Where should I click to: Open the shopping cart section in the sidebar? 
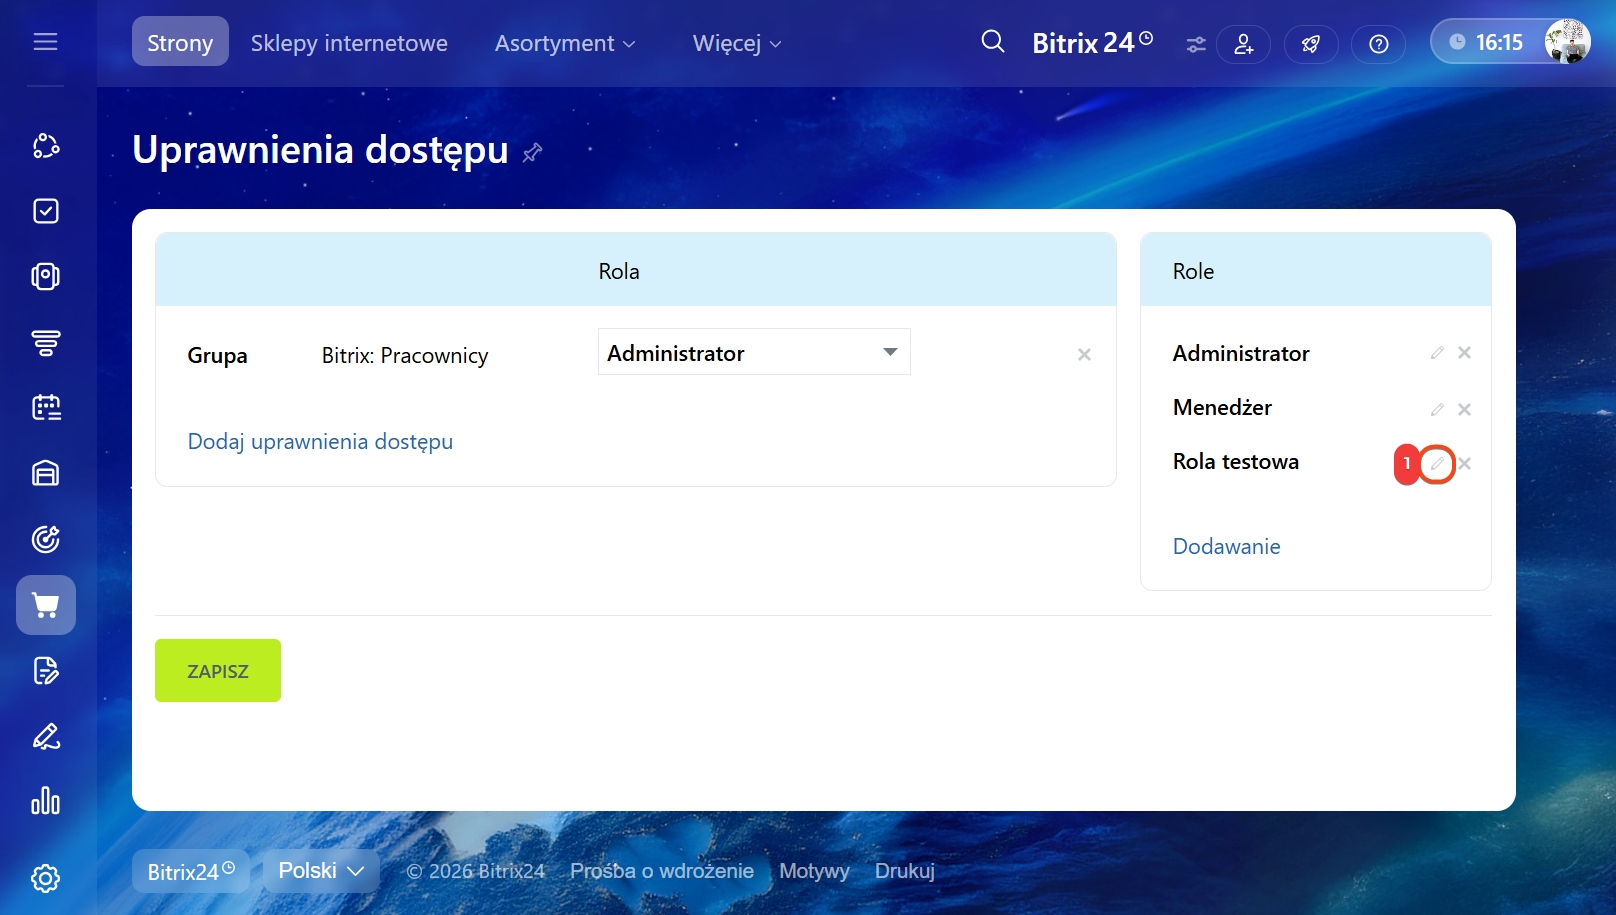[x=46, y=605]
